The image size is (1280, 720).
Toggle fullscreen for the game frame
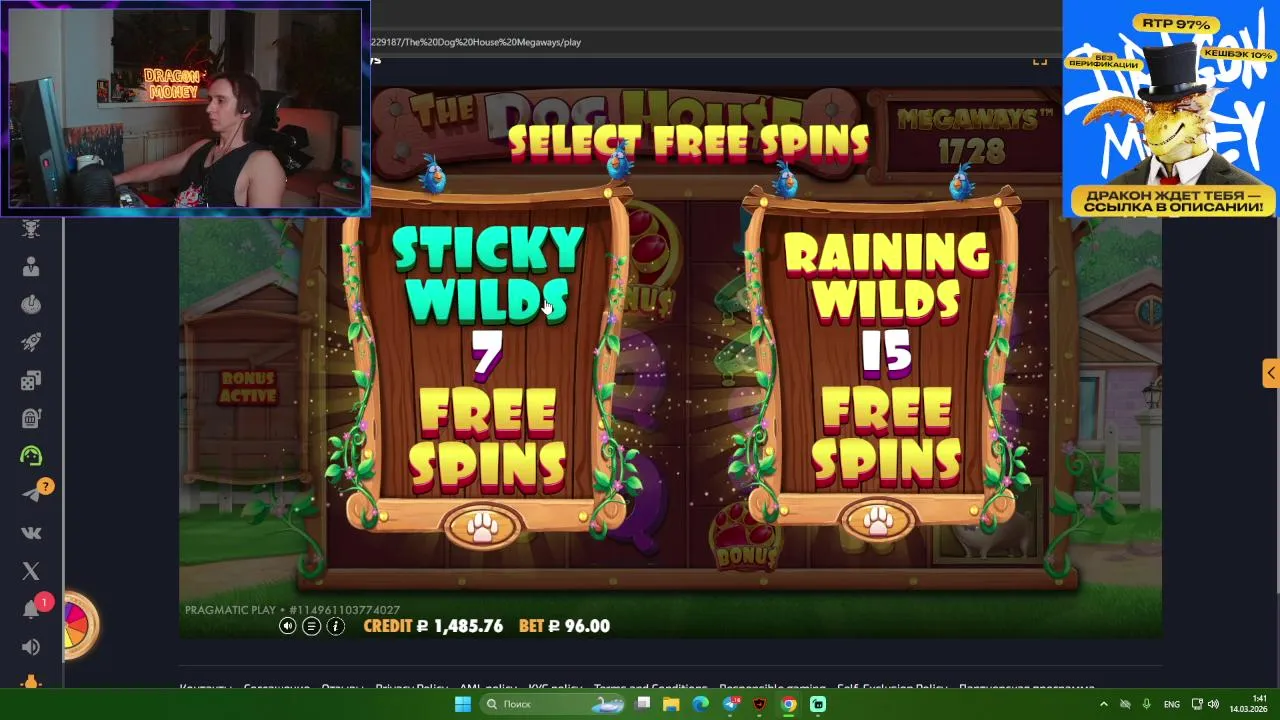pos(1040,61)
